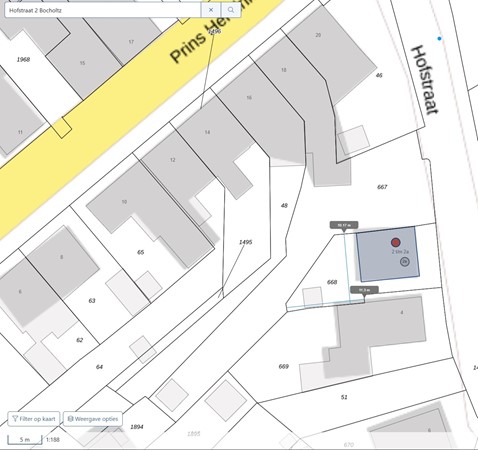478x450 pixels.
Task: Select parcel number 668
Action: [x=332, y=282]
